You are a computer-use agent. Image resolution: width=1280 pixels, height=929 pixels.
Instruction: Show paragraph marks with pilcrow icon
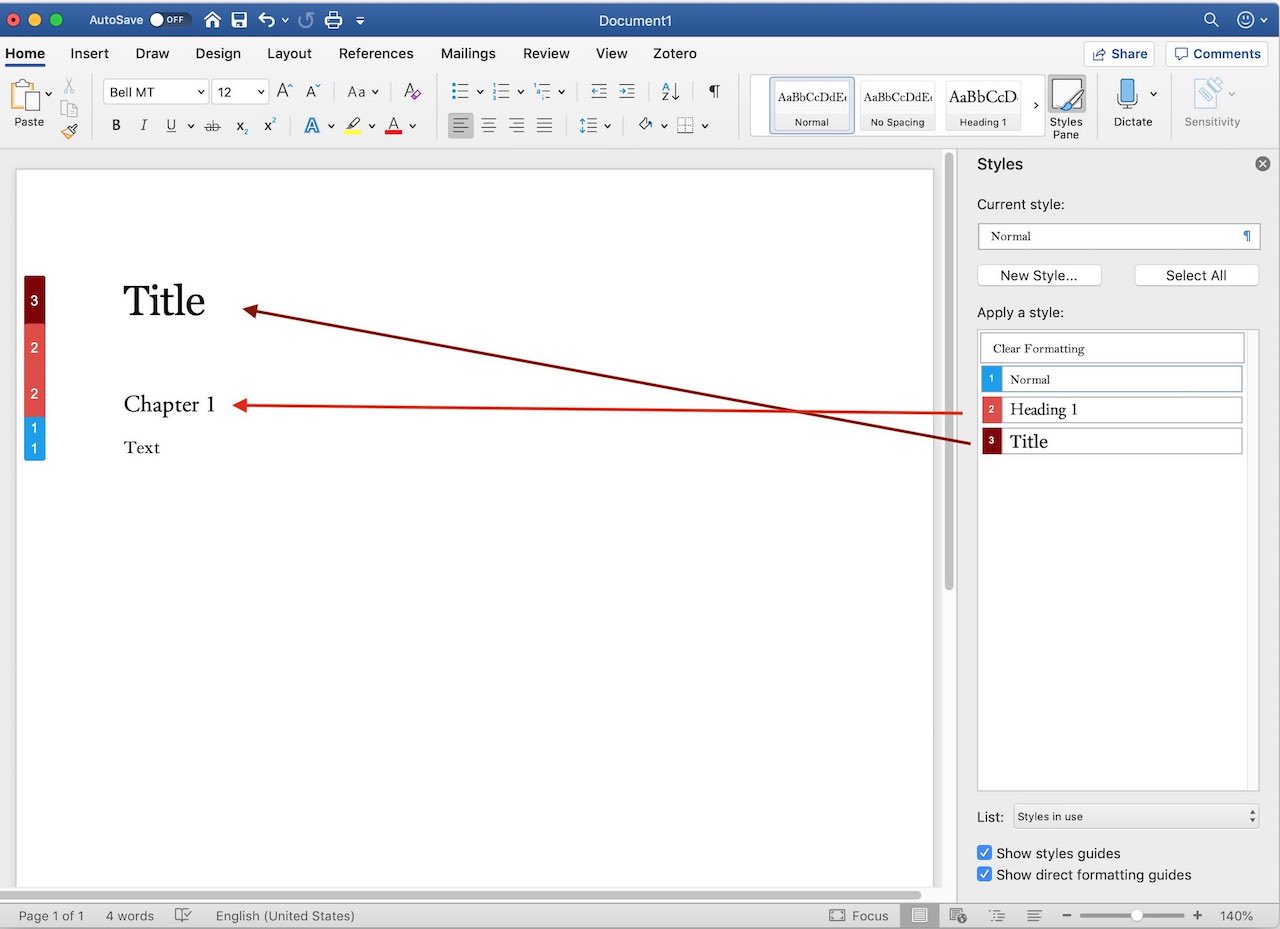point(714,92)
